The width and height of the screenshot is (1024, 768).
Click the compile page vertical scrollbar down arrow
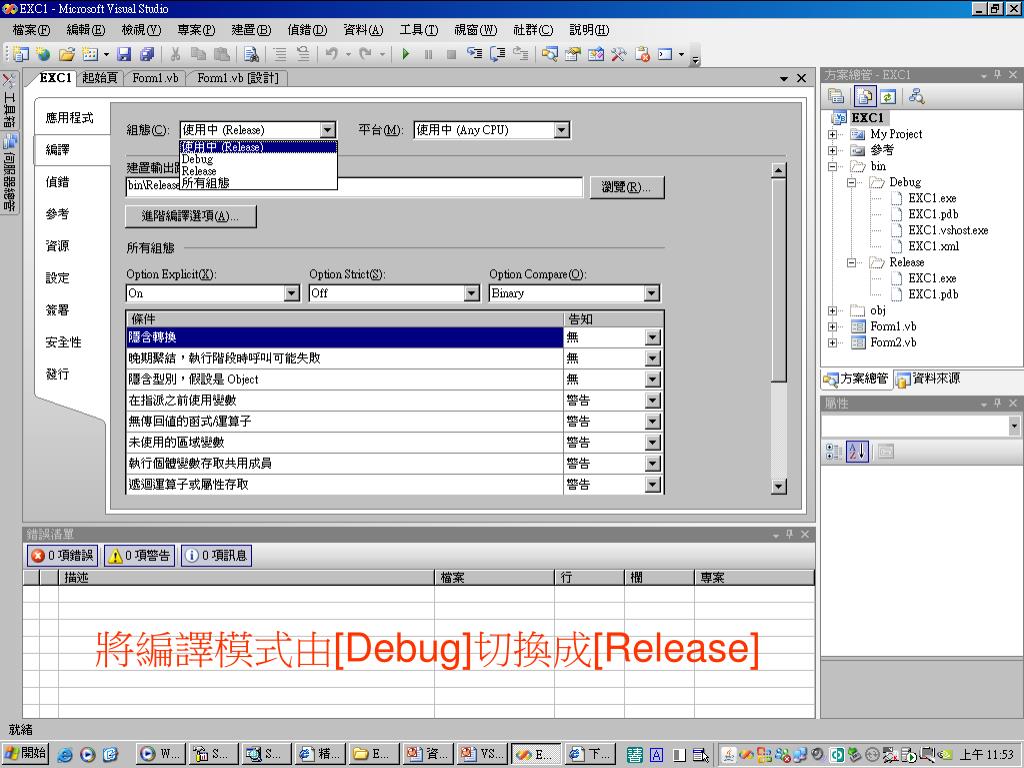click(778, 487)
